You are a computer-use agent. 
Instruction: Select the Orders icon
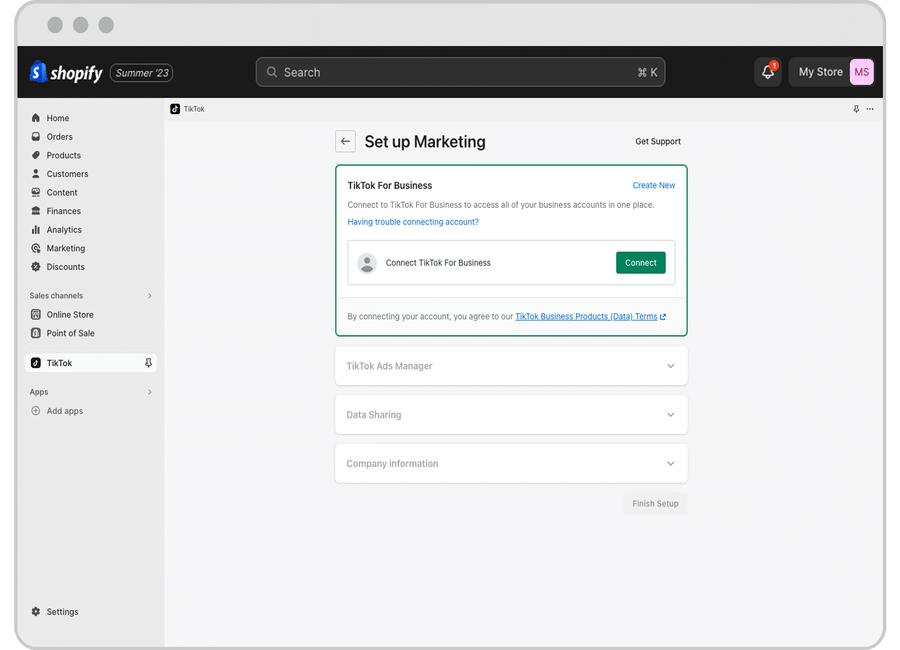pyautogui.click(x=36, y=137)
